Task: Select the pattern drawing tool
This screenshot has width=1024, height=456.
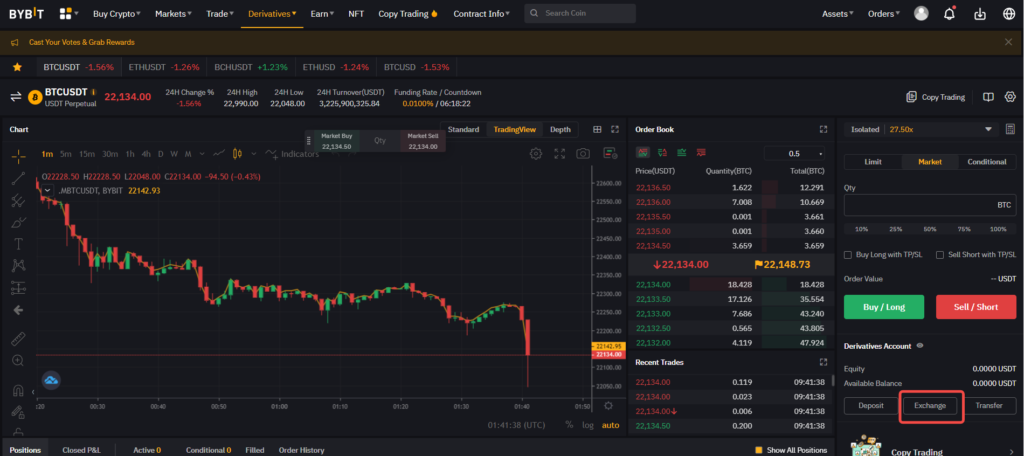Action: [x=18, y=265]
